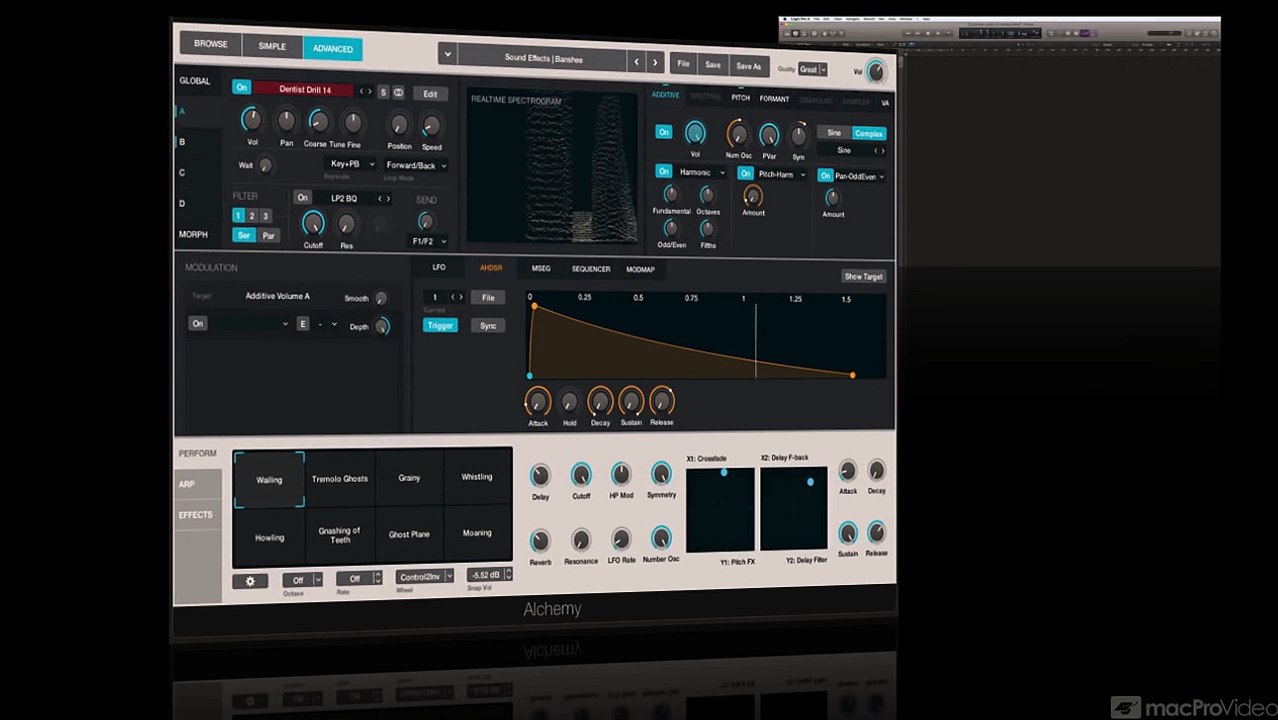Viewport: 1278px width, 720px height.
Task: Click the File button in the top bar
Action: [x=683, y=64]
